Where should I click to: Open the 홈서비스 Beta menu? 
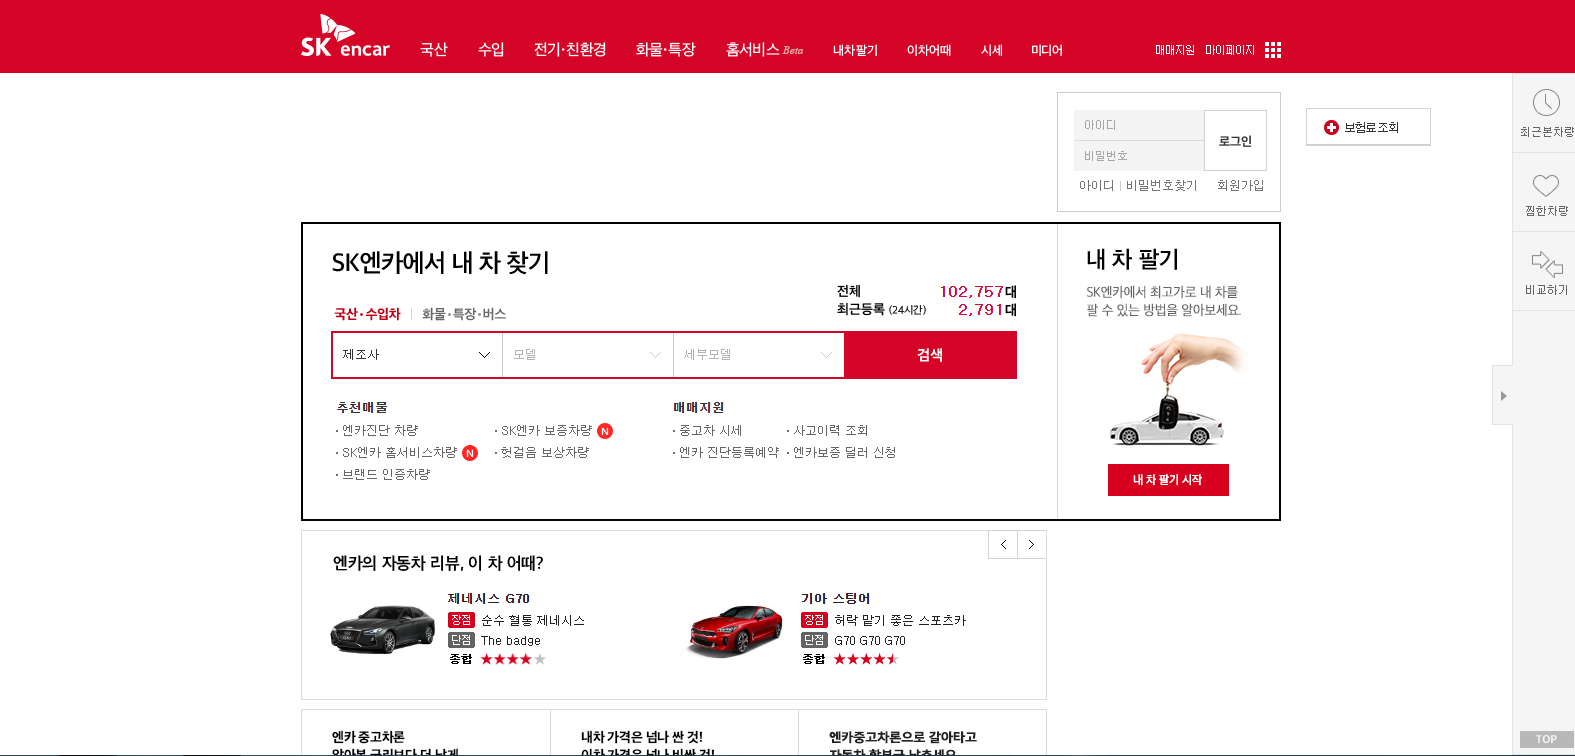point(764,49)
